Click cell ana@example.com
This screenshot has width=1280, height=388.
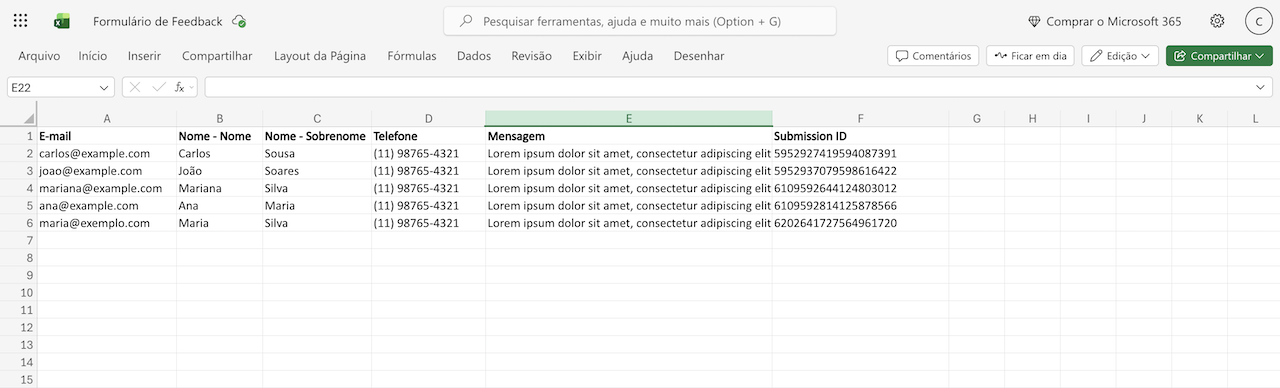pyautogui.click(x=107, y=206)
